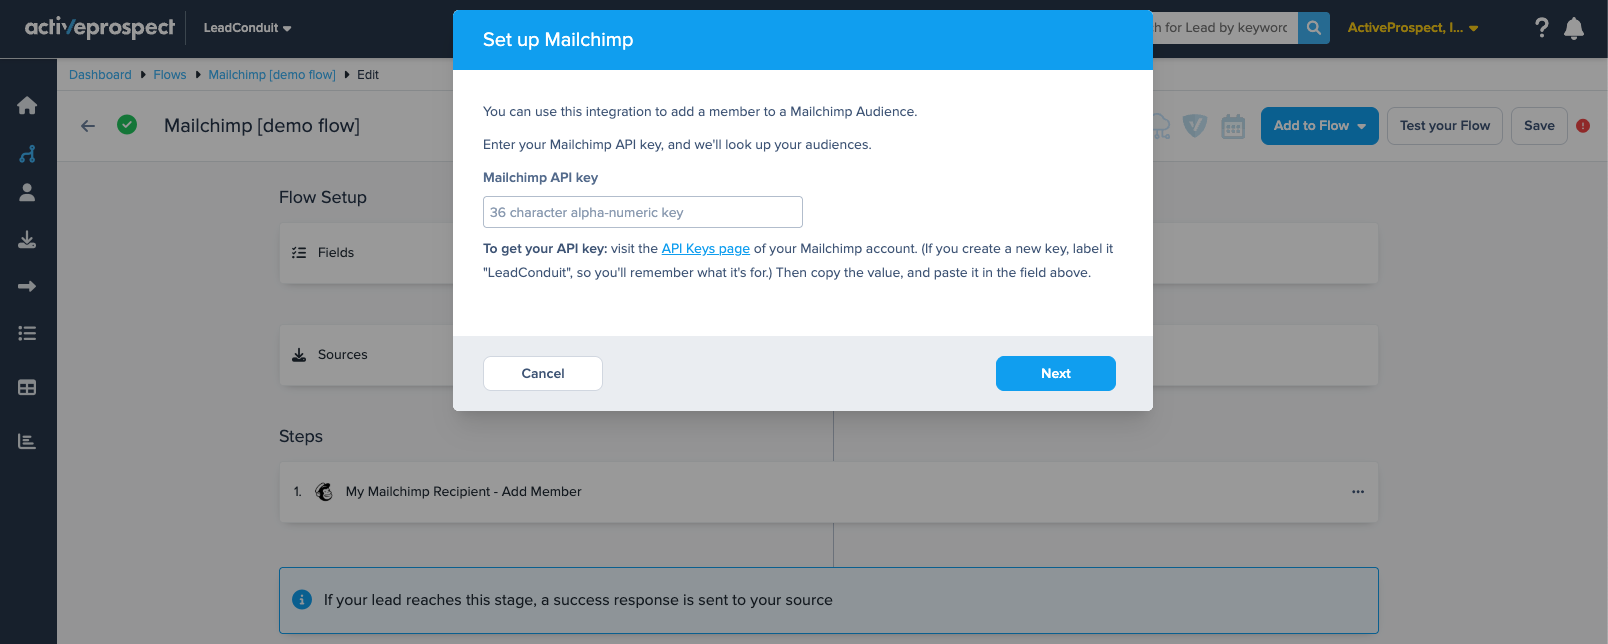
Task: Click the ActiveProspect logo
Action: [x=100, y=27]
